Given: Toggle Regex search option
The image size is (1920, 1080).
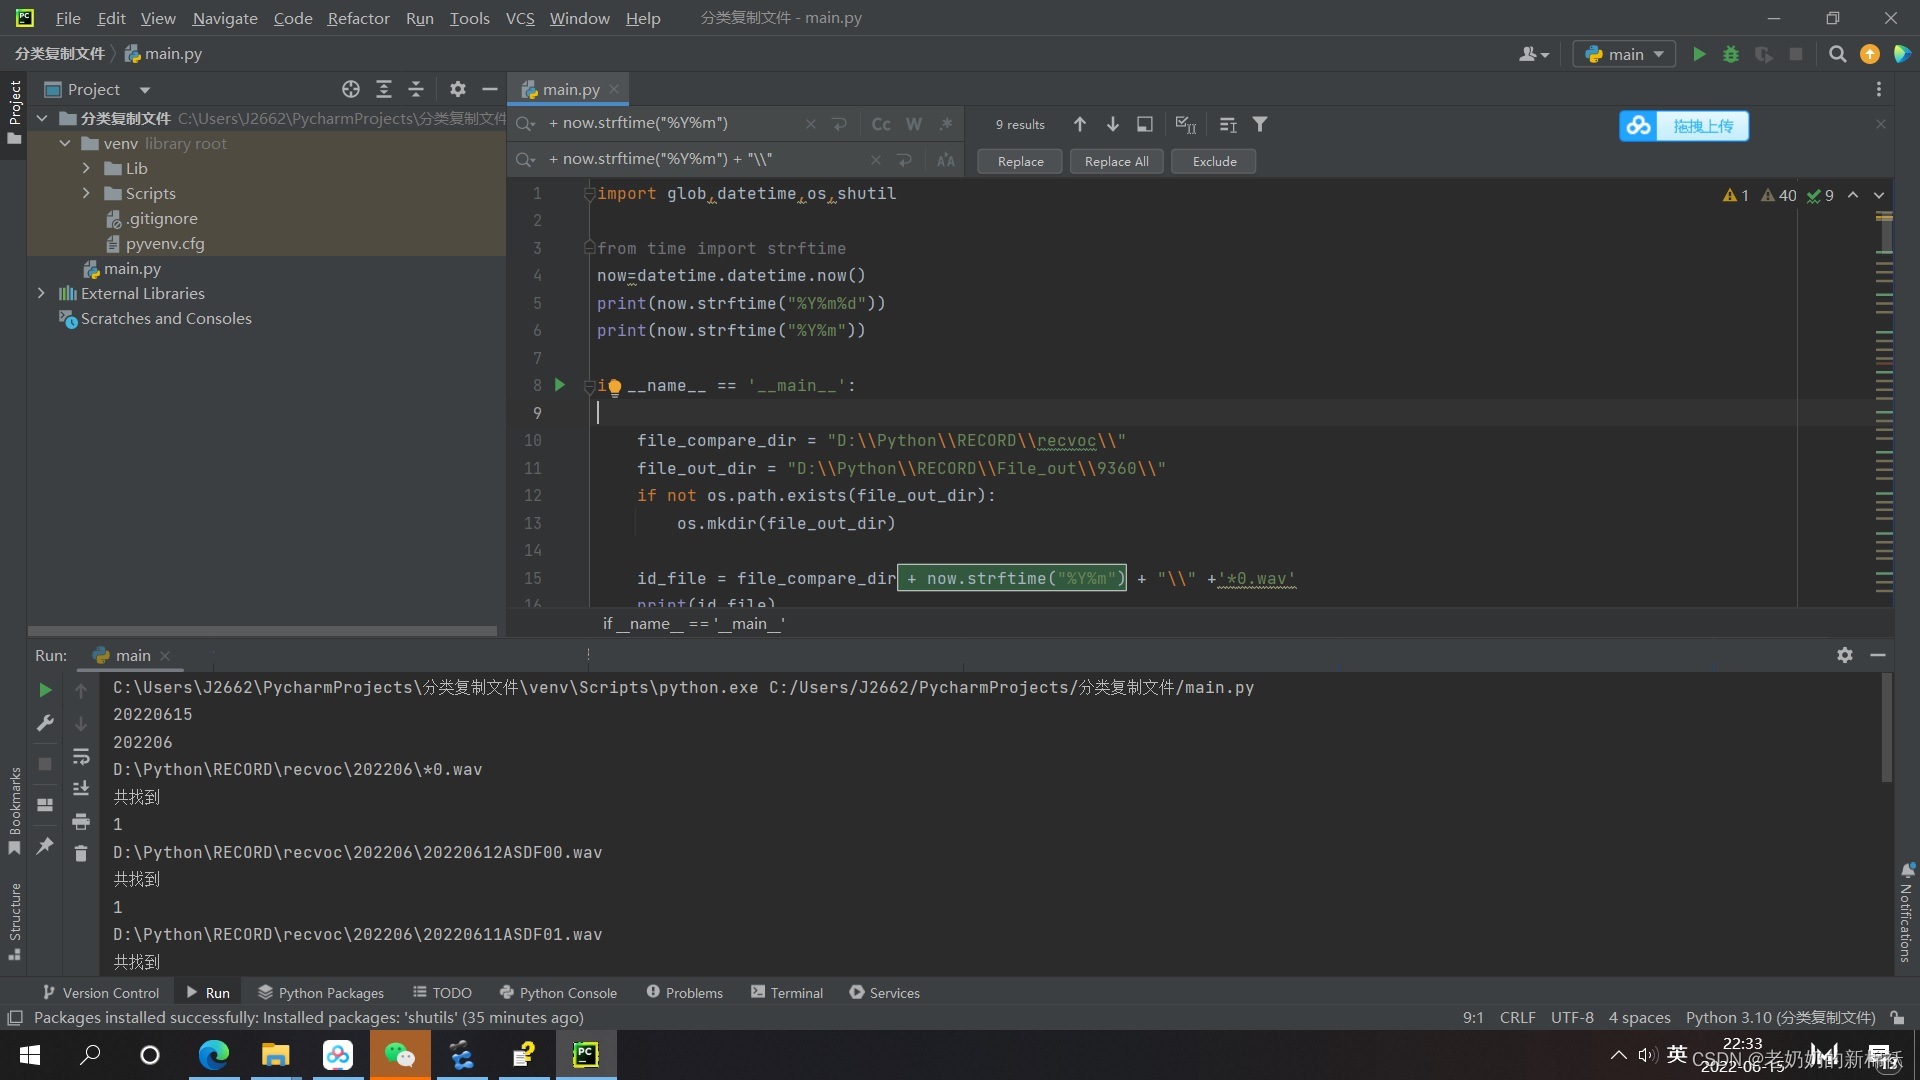Looking at the screenshot, I should pyautogui.click(x=945, y=124).
